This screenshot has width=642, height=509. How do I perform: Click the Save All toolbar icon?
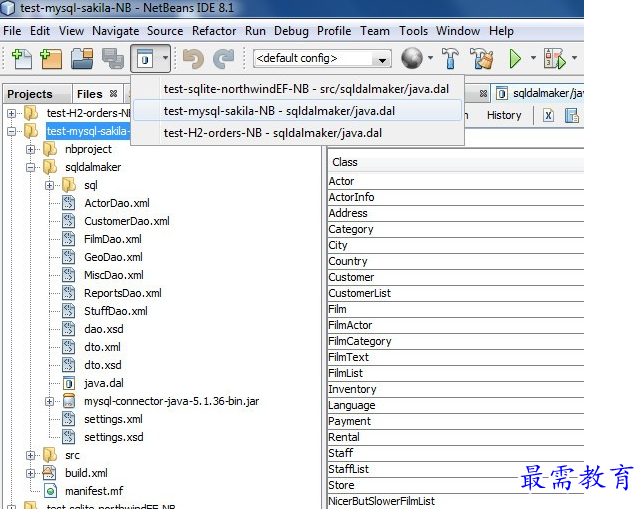pos(113,59)
